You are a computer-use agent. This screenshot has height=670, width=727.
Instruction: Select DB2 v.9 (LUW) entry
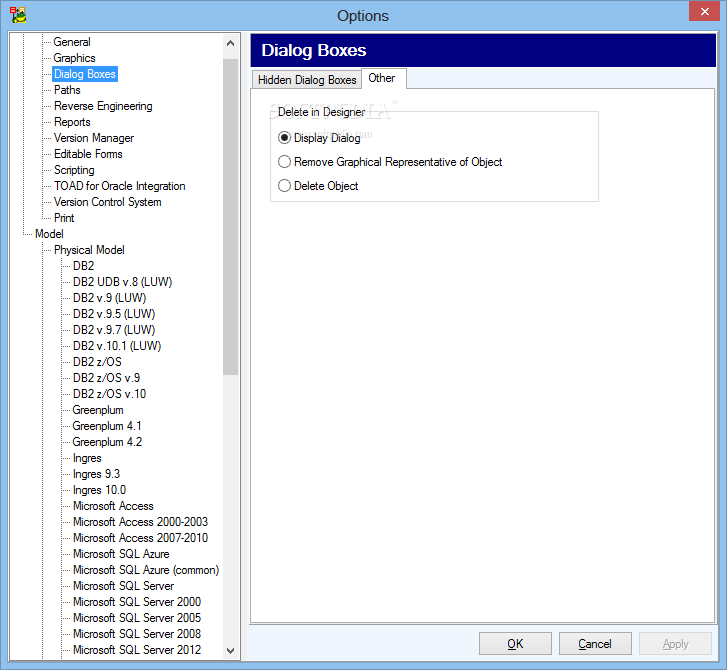pos(109,298)
